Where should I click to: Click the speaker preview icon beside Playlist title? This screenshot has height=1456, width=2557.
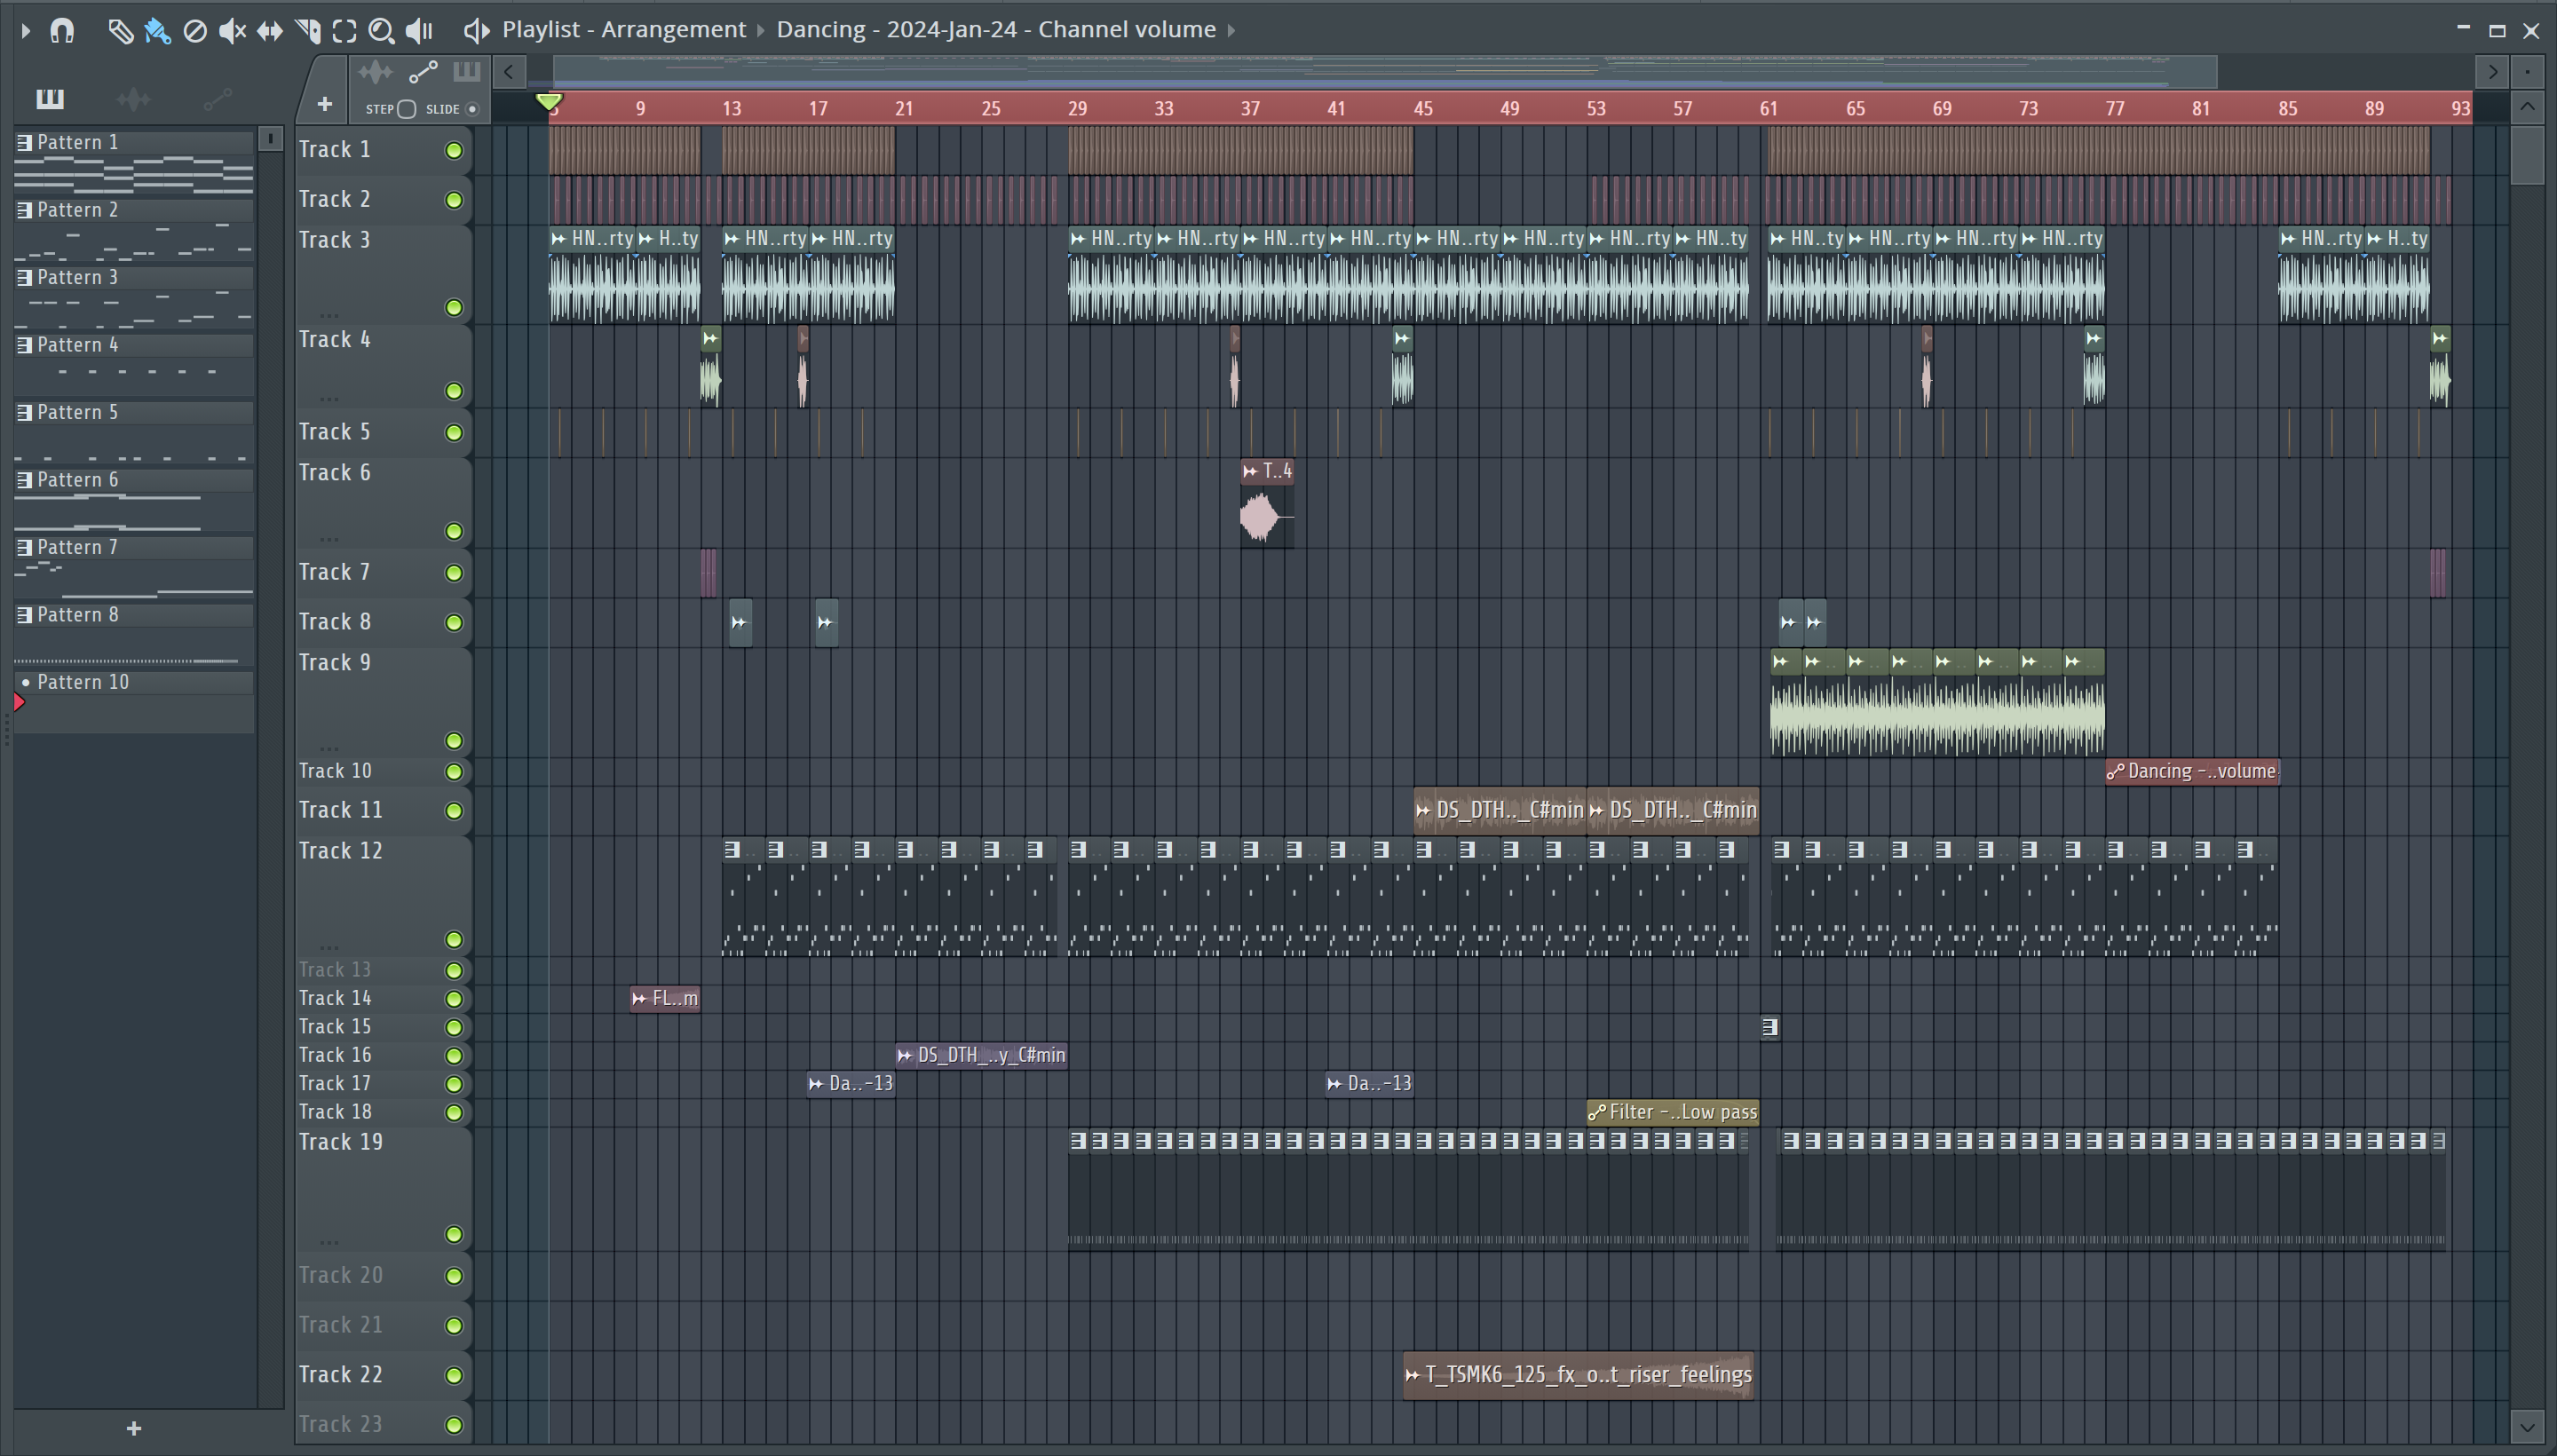pyautogui.click(x=476, y=30)
